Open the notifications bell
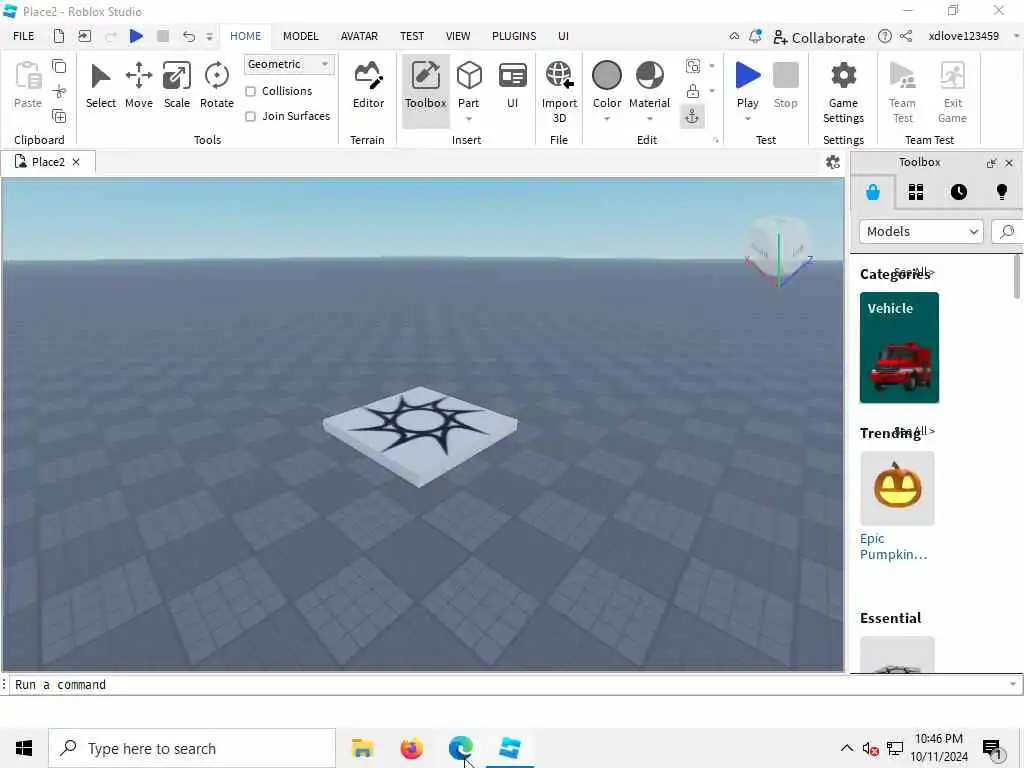1024x768 pixels. coord(755,37)
